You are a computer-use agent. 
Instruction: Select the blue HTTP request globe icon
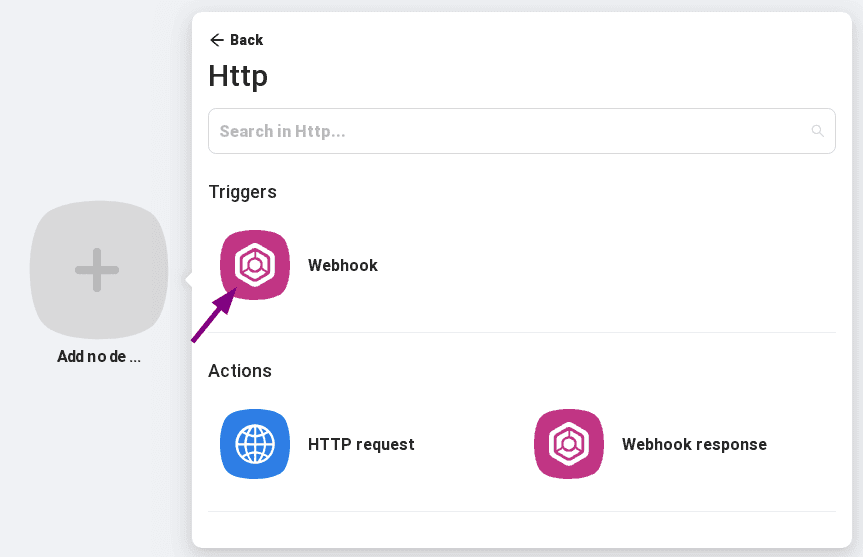[x=255, y=444]
